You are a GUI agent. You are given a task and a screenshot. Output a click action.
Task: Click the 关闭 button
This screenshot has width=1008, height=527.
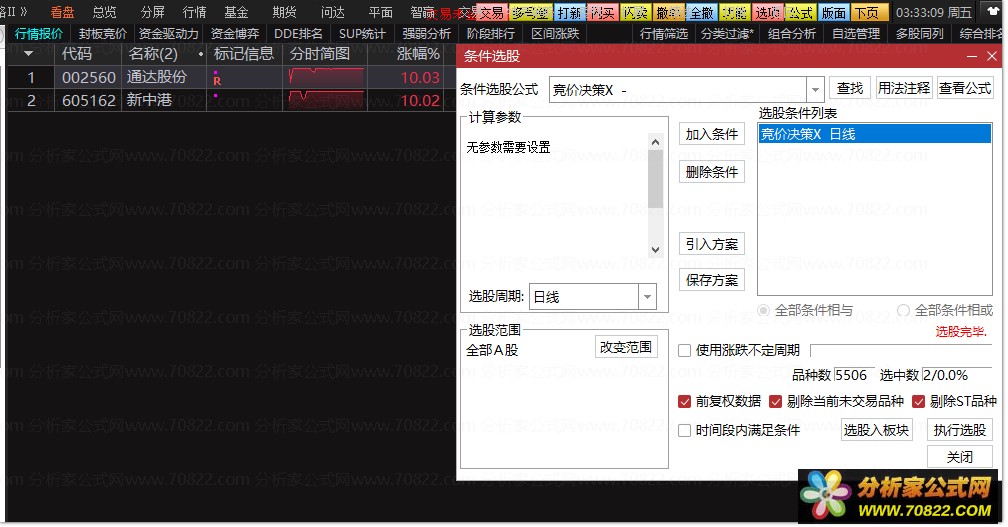[960, 457]
